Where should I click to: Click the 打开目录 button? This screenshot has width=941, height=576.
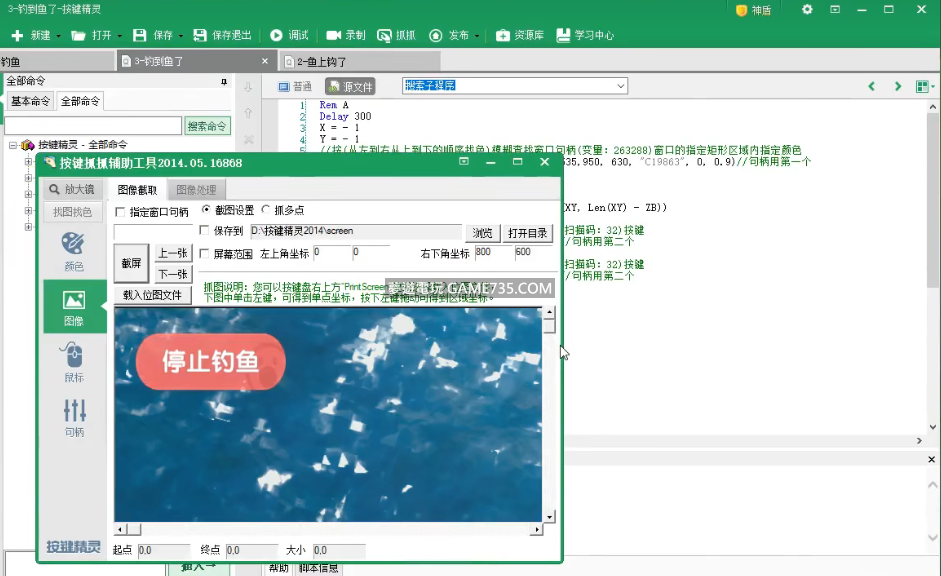click(528, 233)
